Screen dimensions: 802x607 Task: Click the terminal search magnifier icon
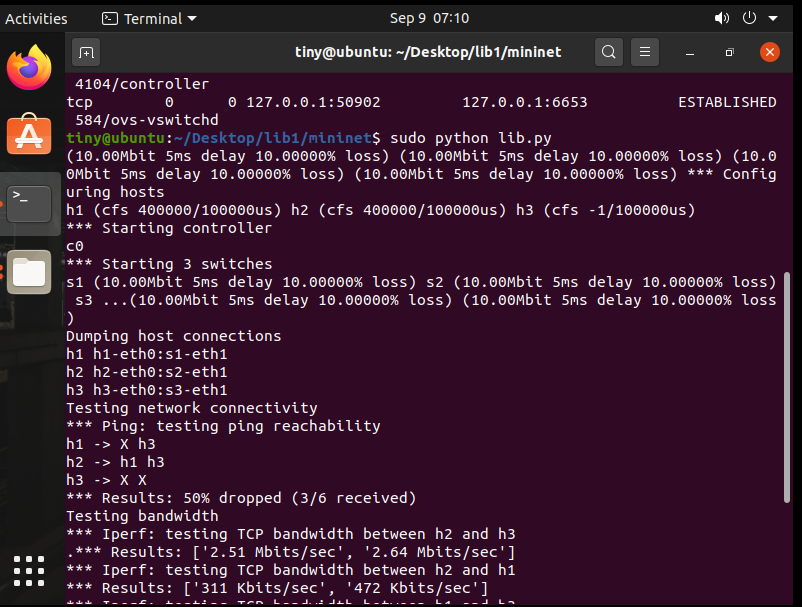608,52
